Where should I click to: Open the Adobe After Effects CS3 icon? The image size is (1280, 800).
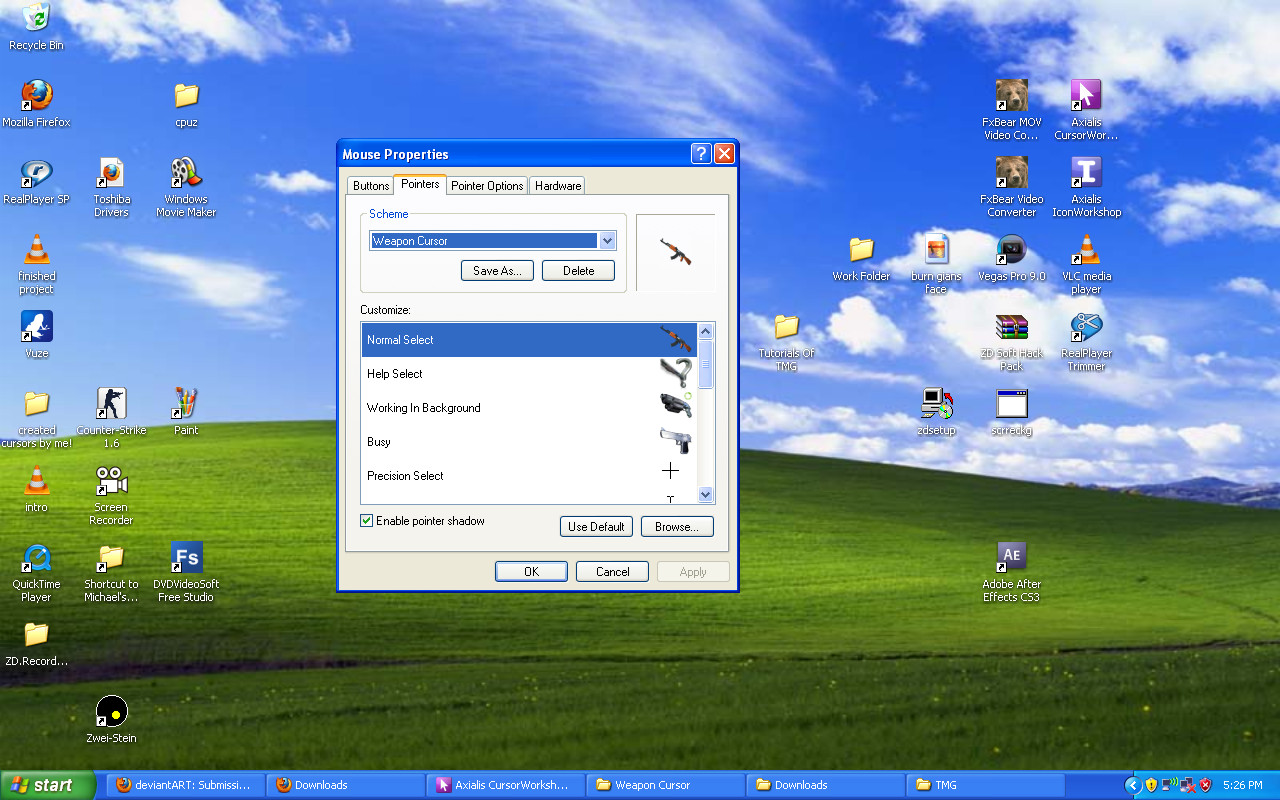pyautogui.click(x=1011, y=558)
